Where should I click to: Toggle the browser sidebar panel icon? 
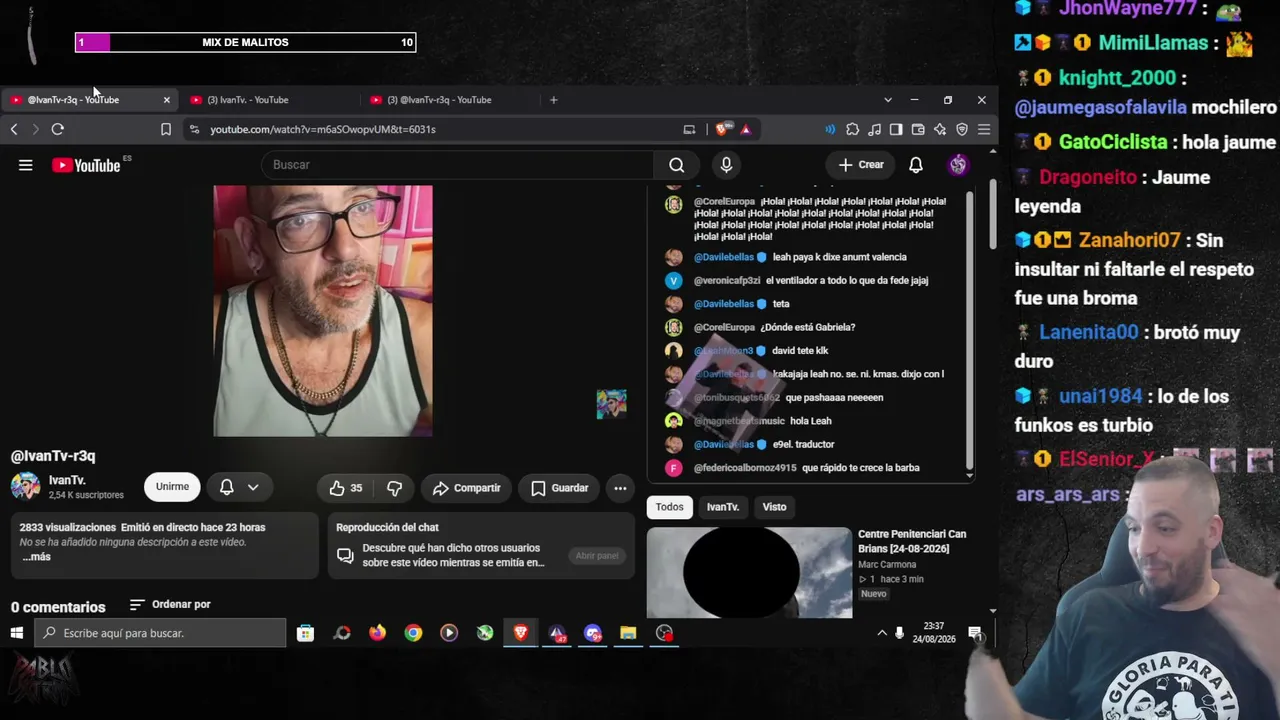coord(896,129)
